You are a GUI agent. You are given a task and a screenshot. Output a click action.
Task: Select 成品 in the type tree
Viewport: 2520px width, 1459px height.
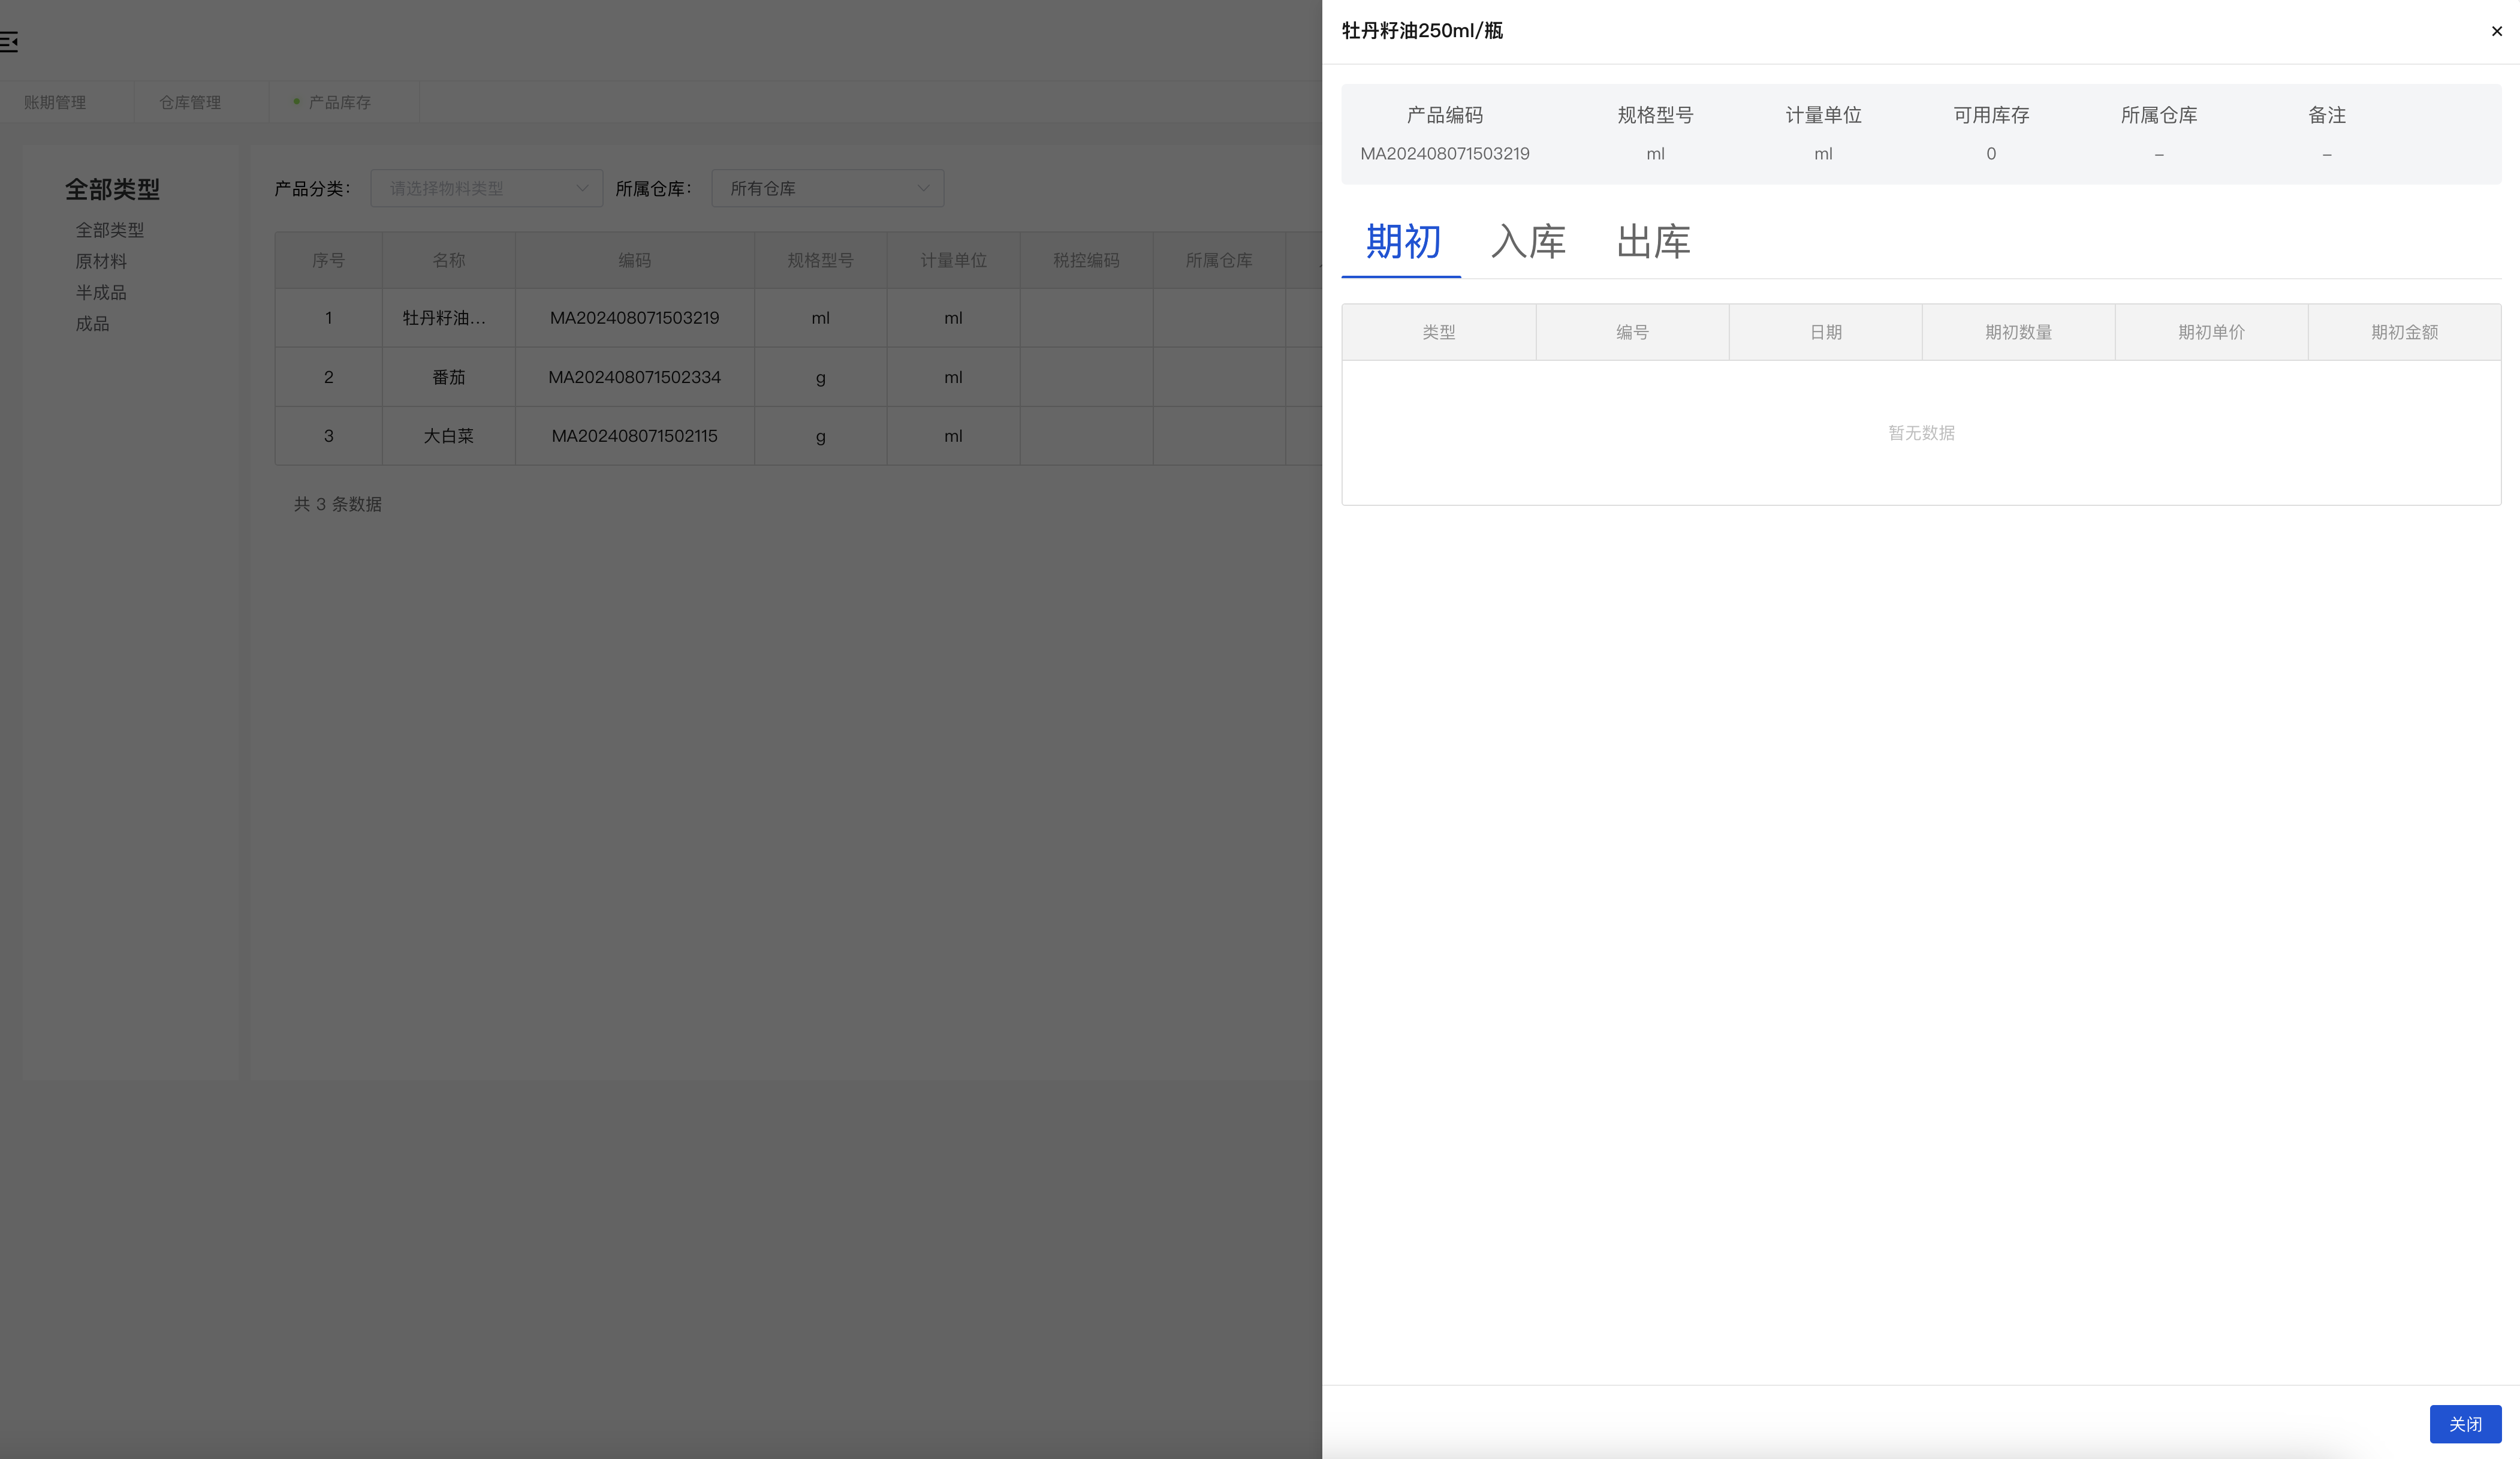92,323
